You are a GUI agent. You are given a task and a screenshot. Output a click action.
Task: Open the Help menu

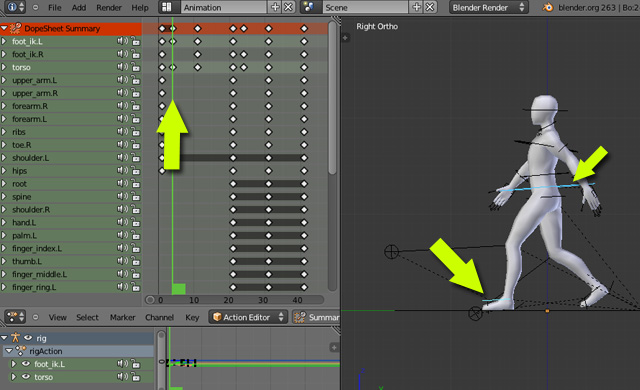pyautogui.click(x=140, y=8)
